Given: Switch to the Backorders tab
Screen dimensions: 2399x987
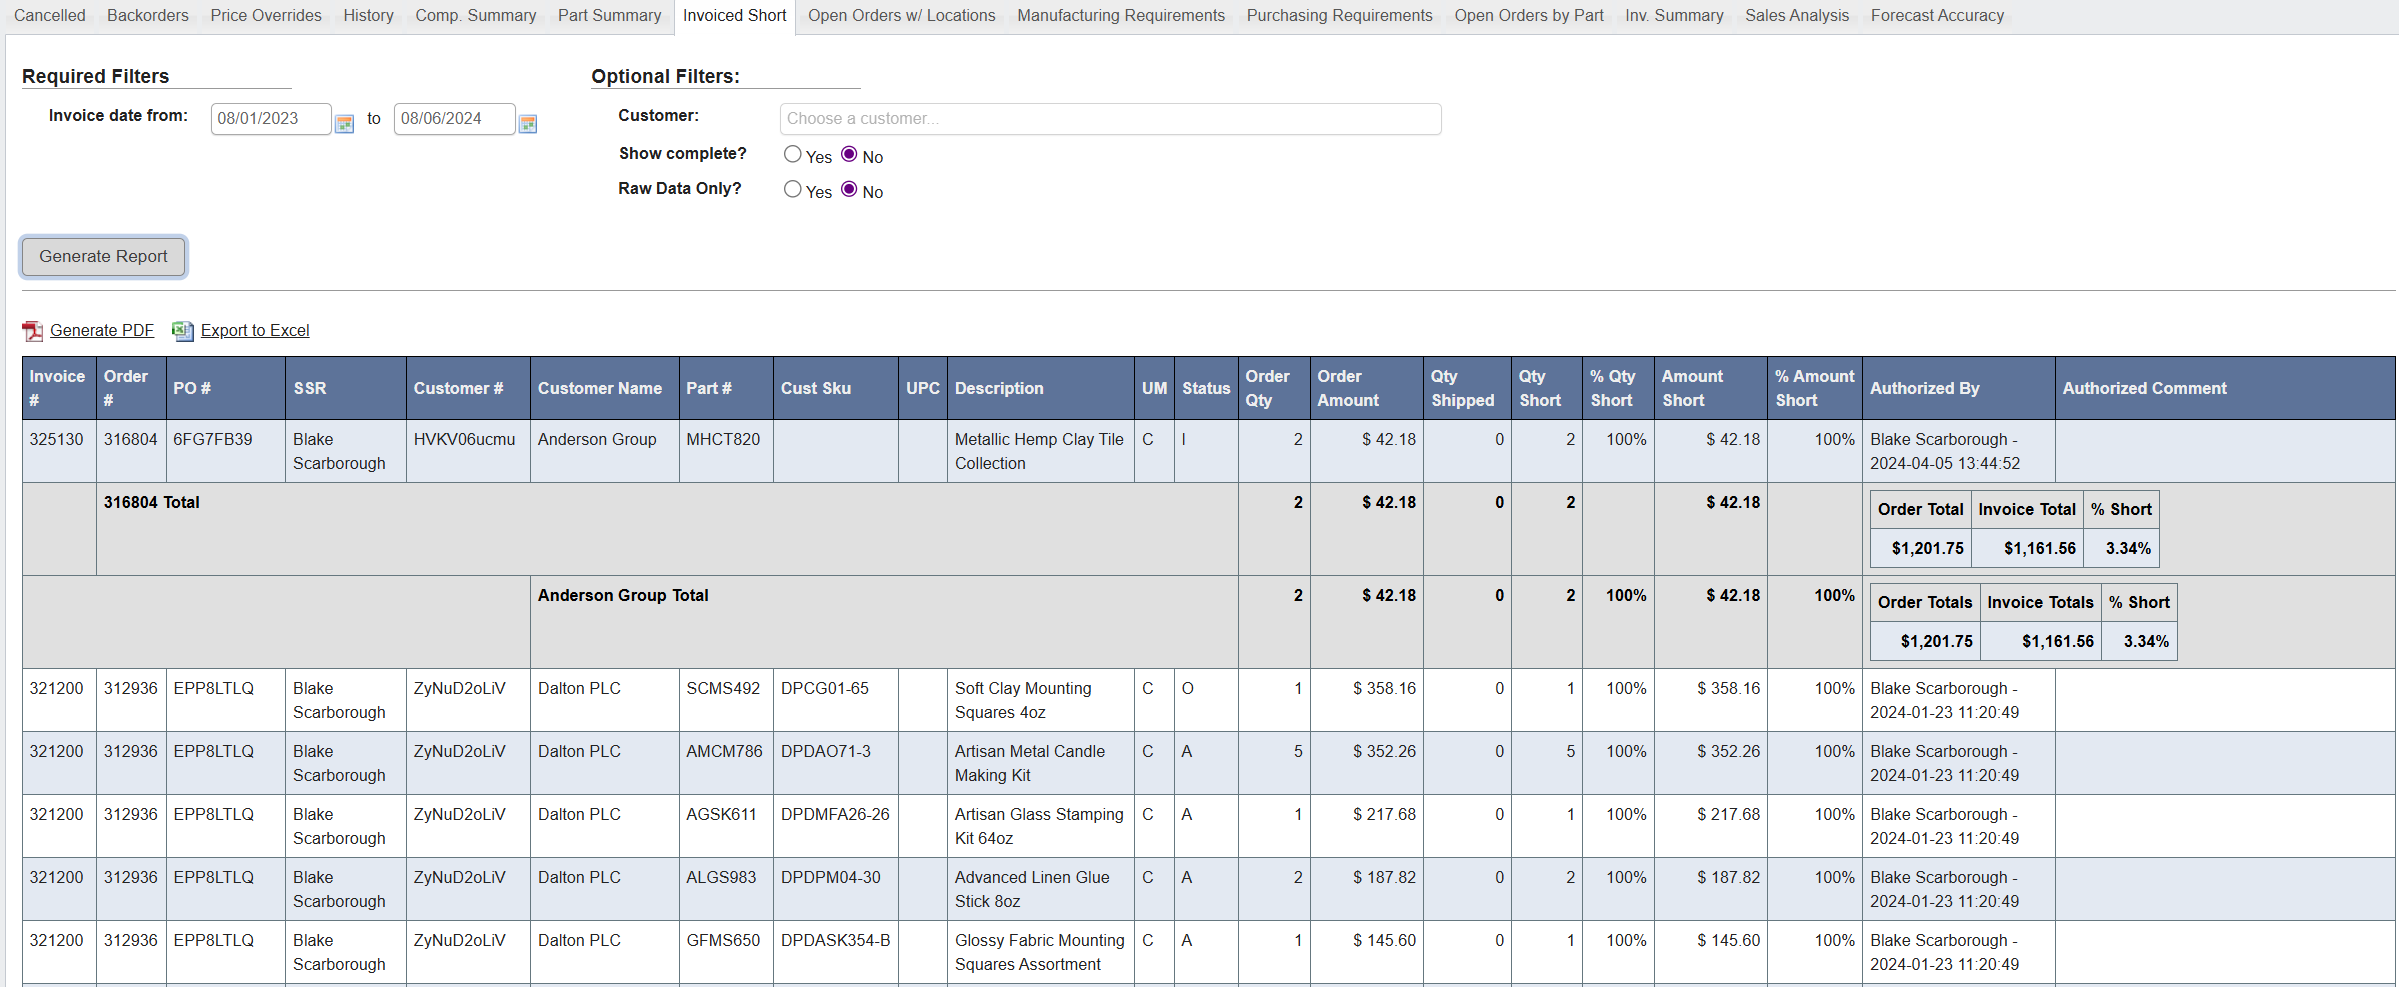Looking at the screenshot, I should point(147,15).
